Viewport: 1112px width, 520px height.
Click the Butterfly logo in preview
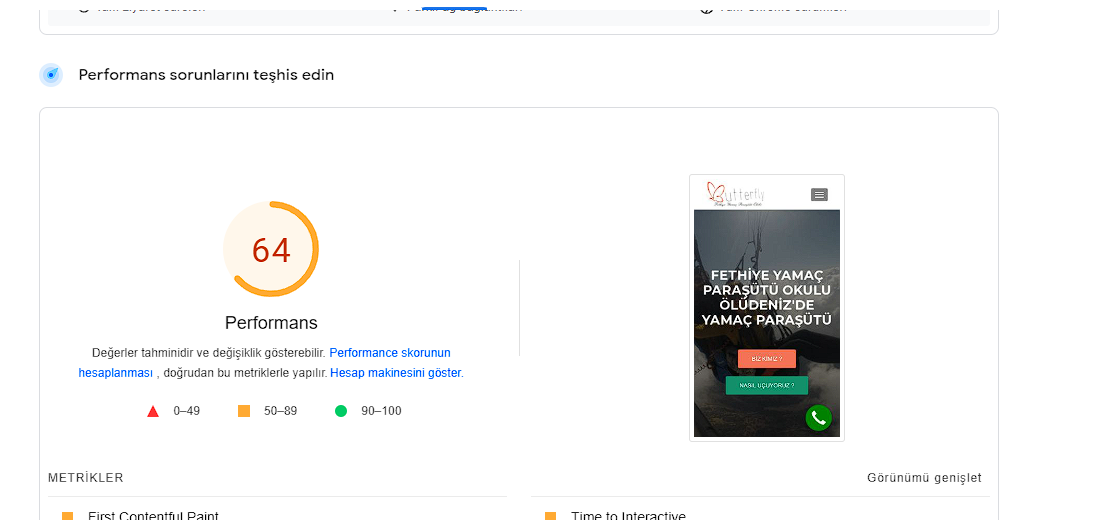(735, 194)
